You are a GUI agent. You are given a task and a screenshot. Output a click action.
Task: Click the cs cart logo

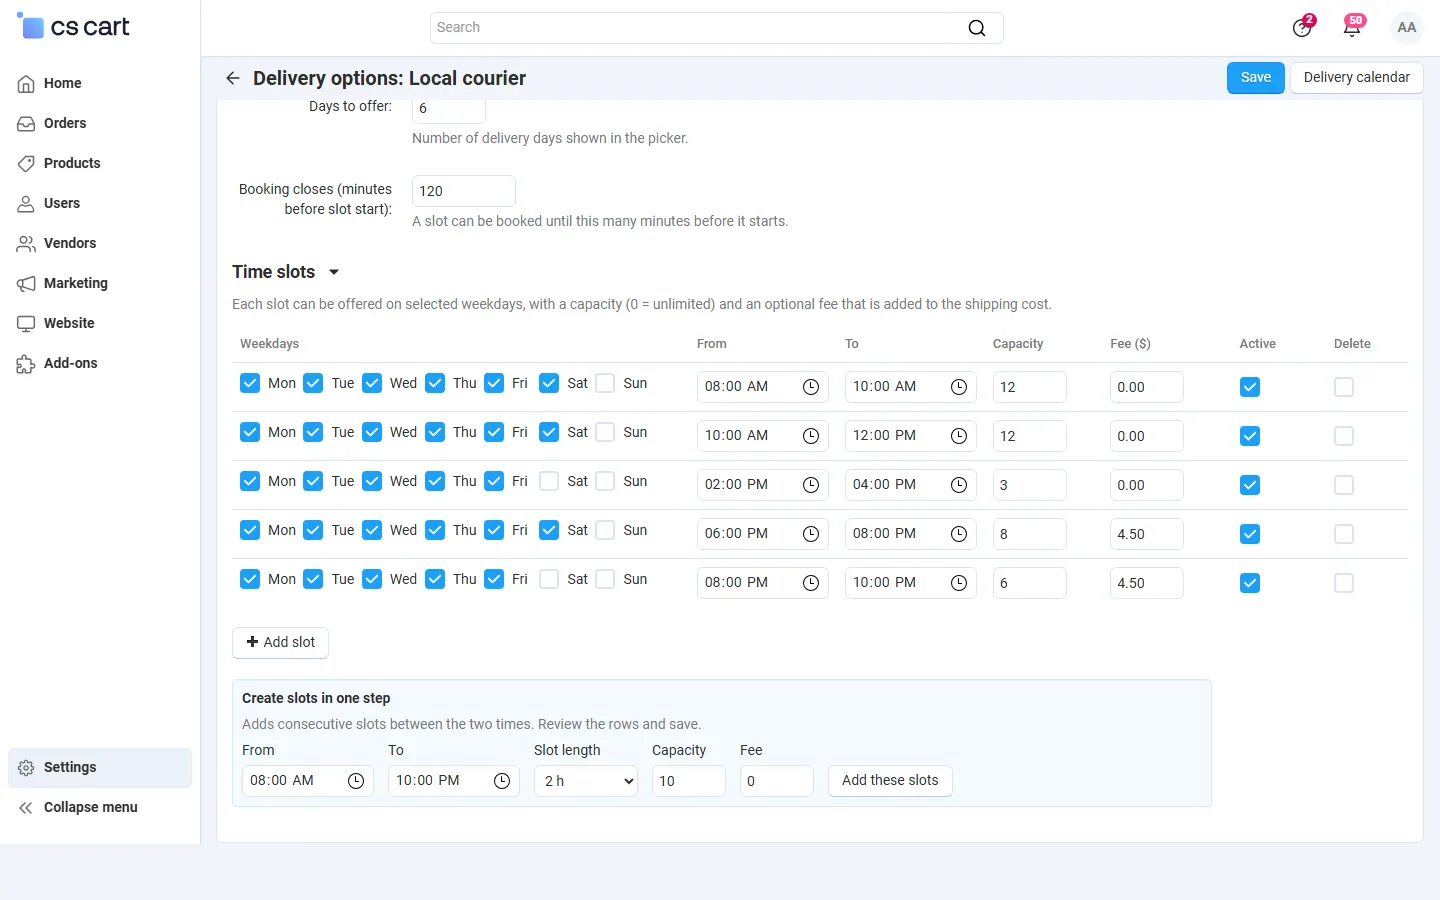click(73, 27)
